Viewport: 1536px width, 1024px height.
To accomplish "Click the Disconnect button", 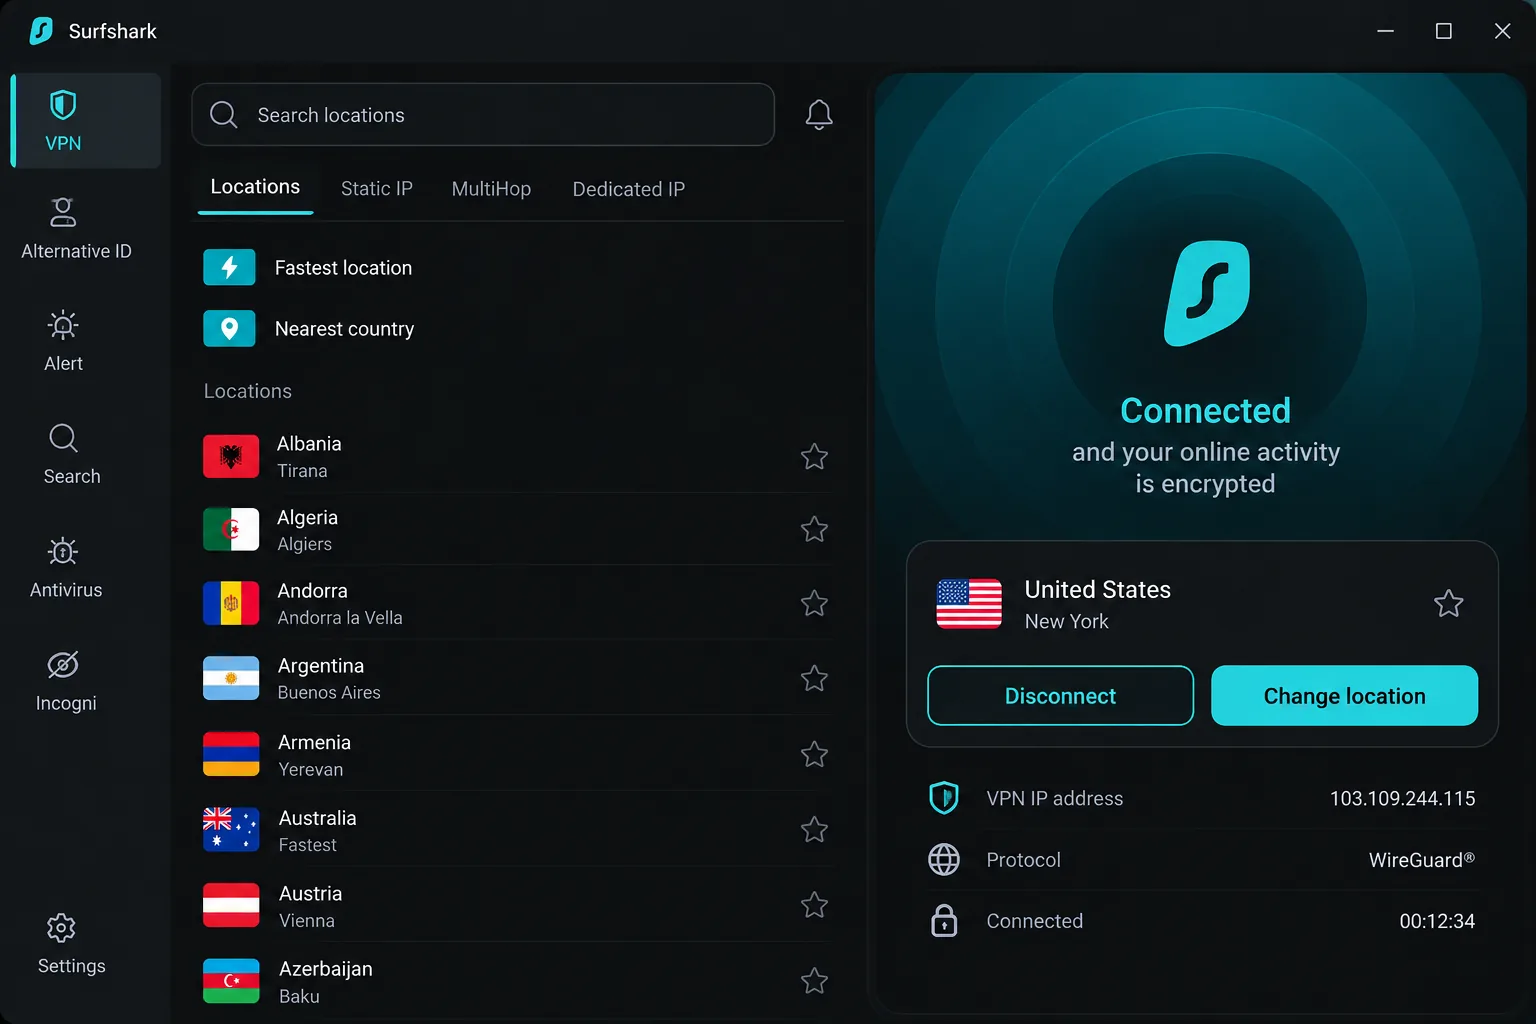I will 1060,696.
